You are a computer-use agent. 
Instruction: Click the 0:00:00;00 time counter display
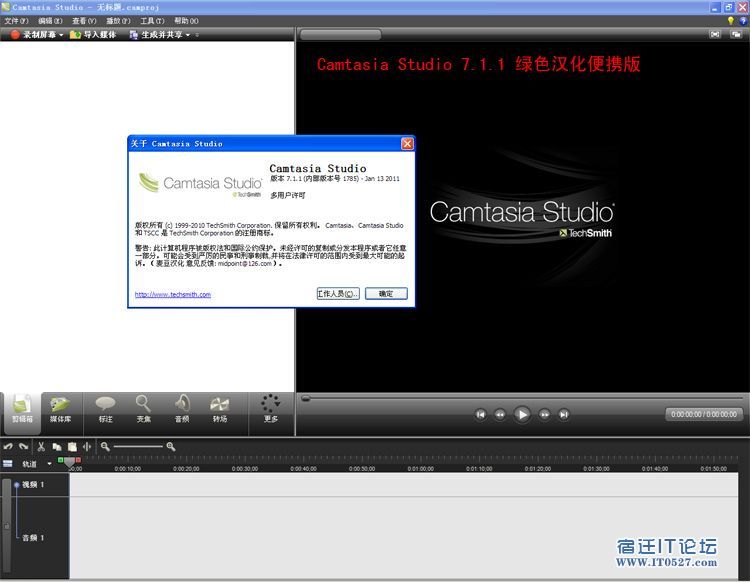tap(704, 414)
